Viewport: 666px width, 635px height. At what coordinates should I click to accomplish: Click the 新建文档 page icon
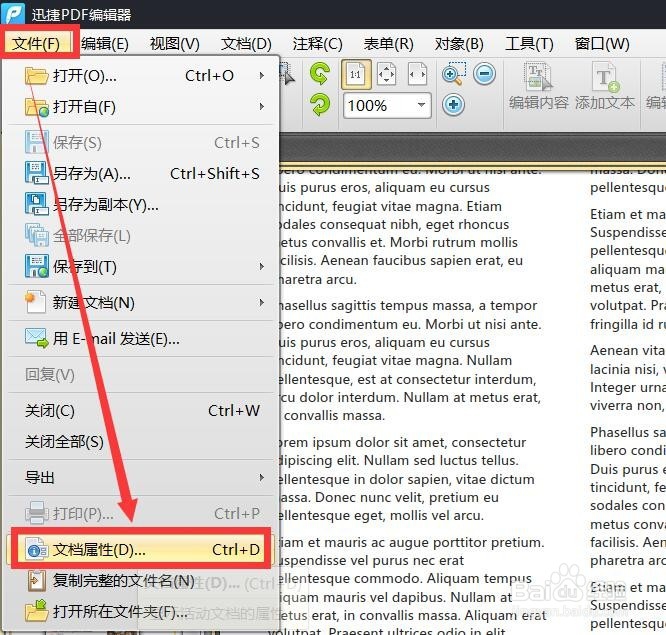click(36, 302)
